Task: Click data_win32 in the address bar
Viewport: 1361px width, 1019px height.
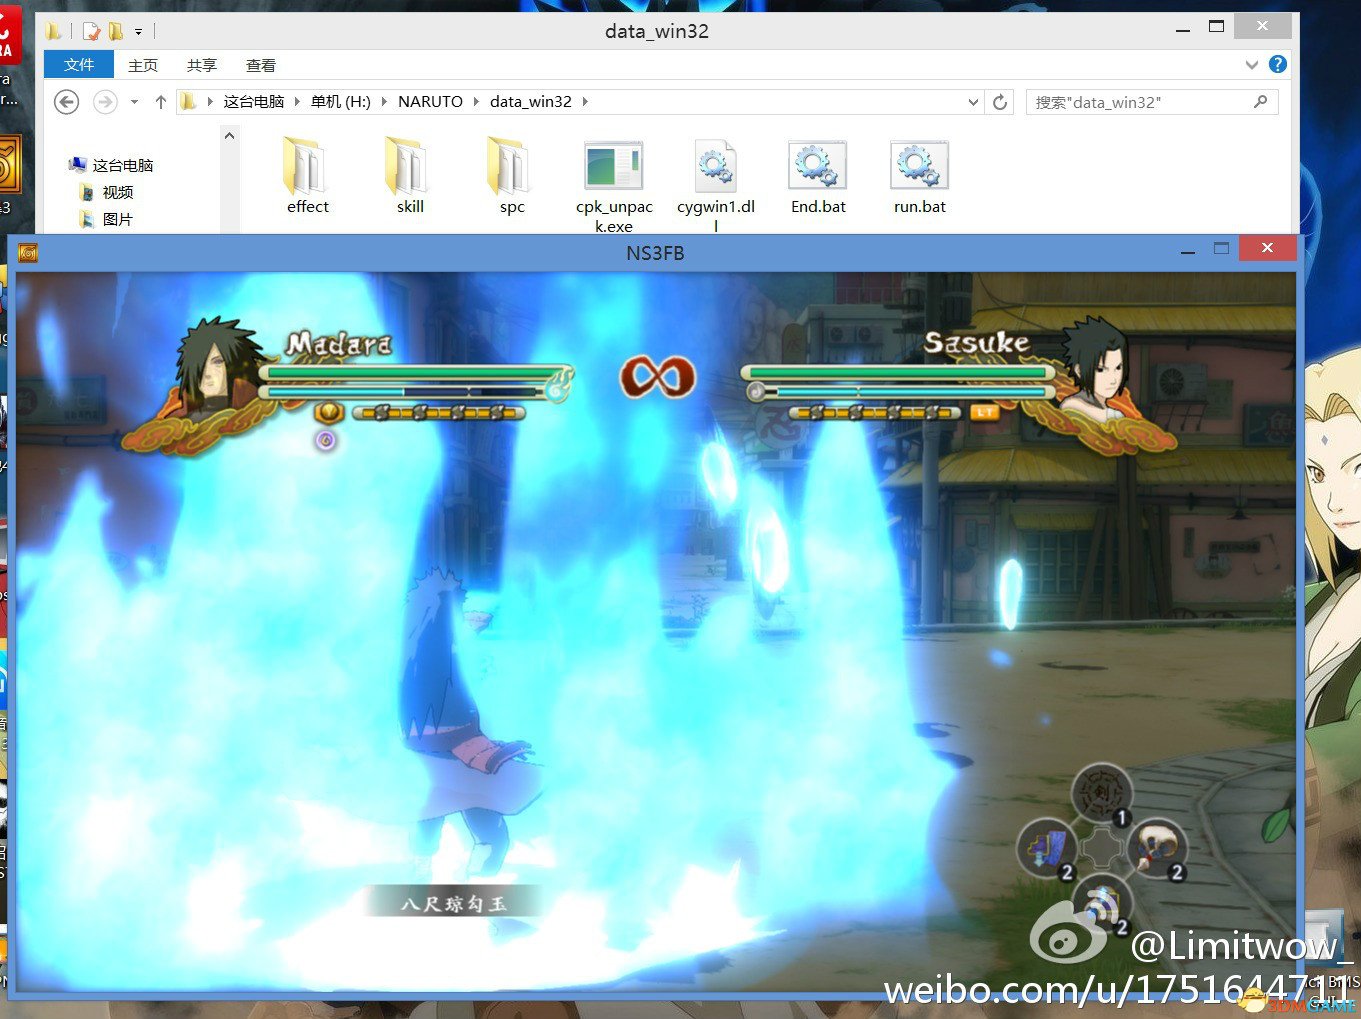Action: (531, 102)
